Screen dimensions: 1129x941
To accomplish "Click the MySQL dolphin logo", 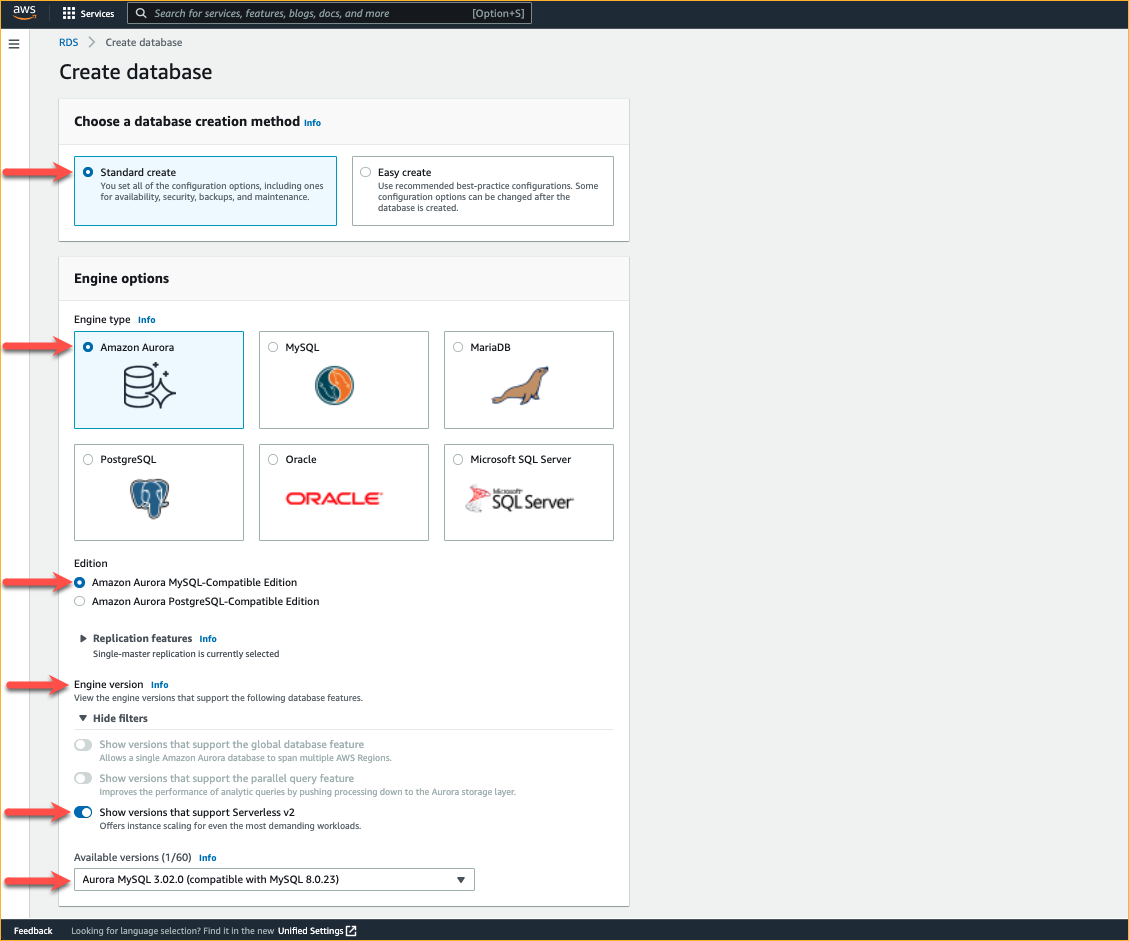I will pos(334,385).
